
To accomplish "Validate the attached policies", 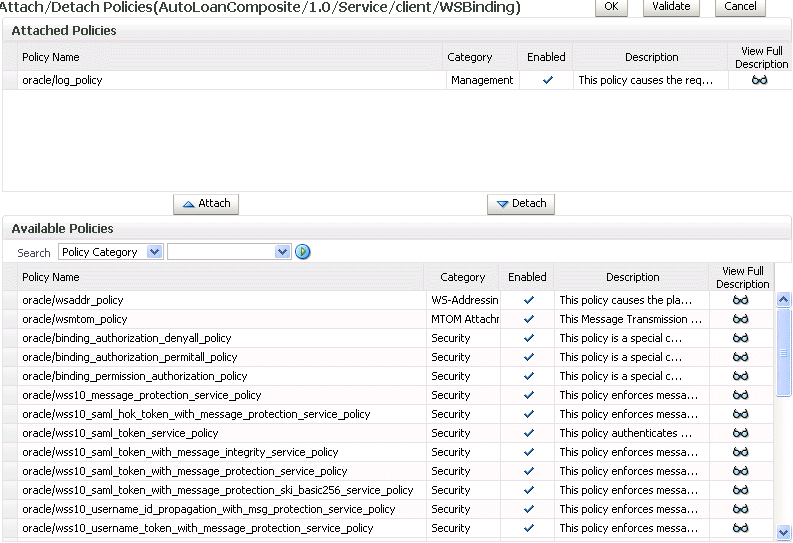I will click(671, 7).
